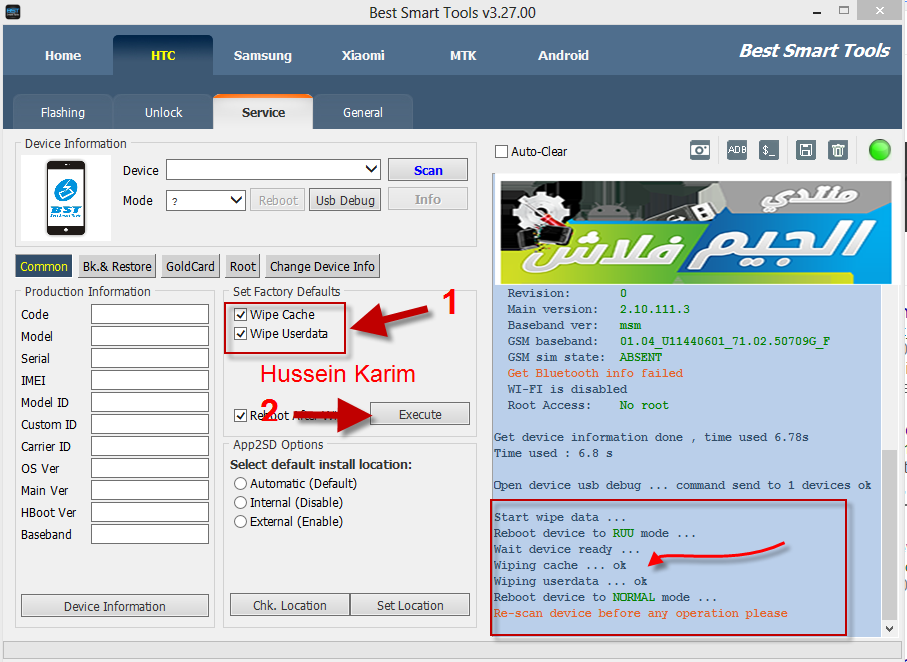Screen dimensions: 907x662
Task: Select the Common section tab
Action: [44, 266]
